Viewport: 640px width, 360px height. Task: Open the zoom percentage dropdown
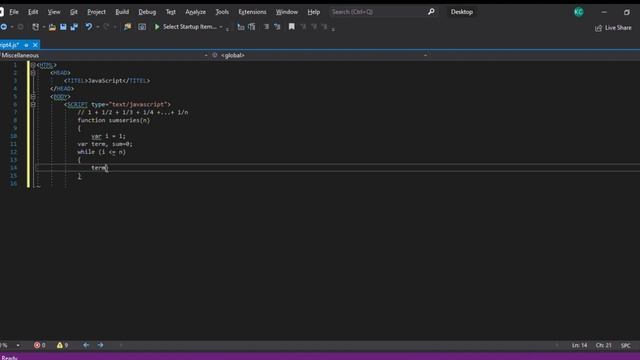(x=18, y=345)
